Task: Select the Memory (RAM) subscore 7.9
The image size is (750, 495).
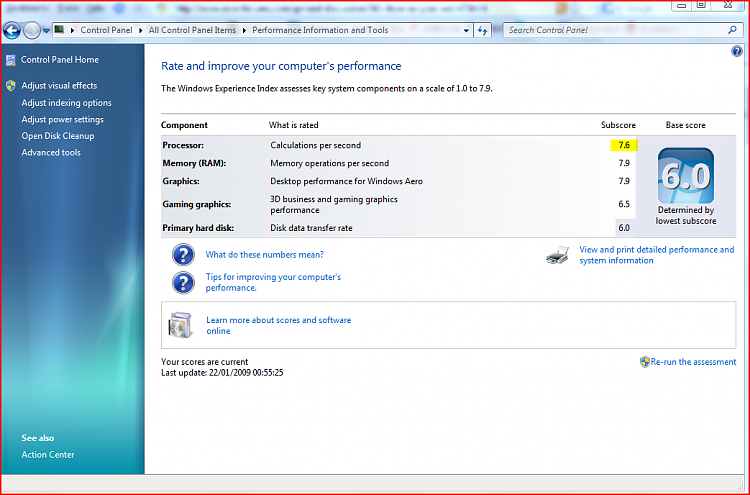Action: [624, 163]
